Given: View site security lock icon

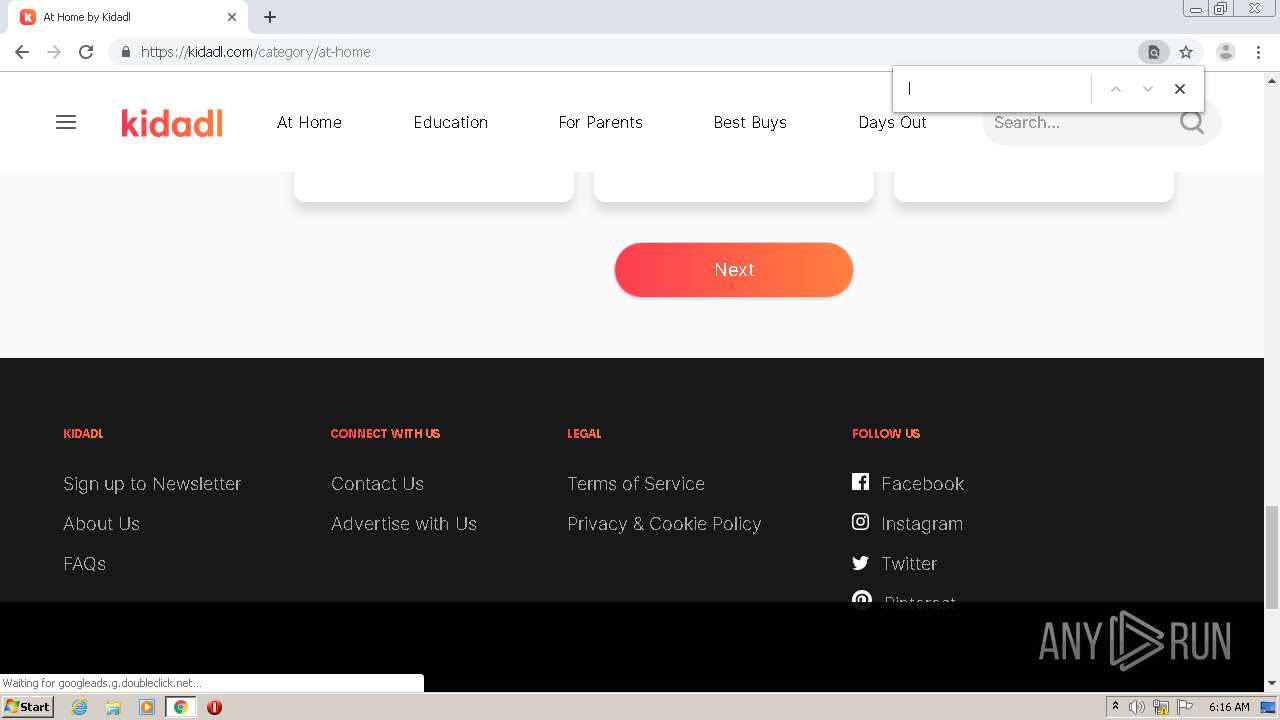Looking at the screenshot, I should [x=125, y=52].
